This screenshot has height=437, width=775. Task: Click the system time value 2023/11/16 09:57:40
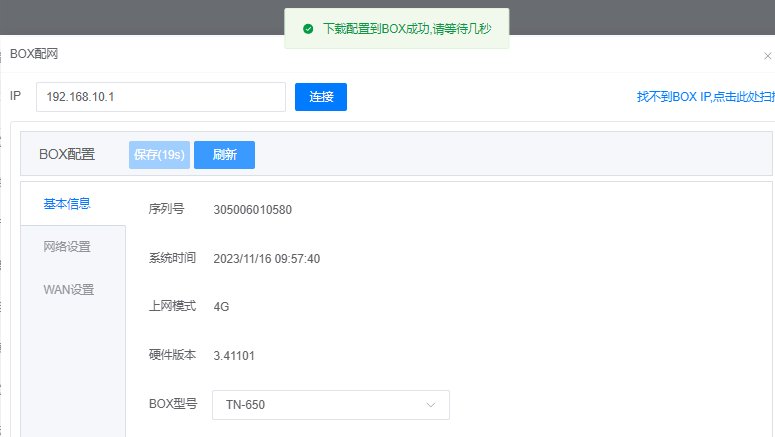(x=266, y=258)
